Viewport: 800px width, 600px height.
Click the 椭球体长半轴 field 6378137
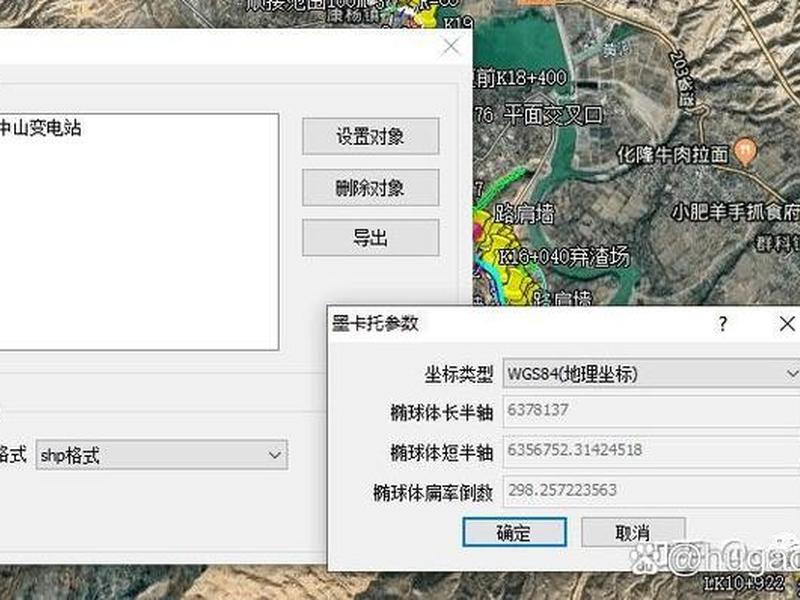click(x=651, y=411)
